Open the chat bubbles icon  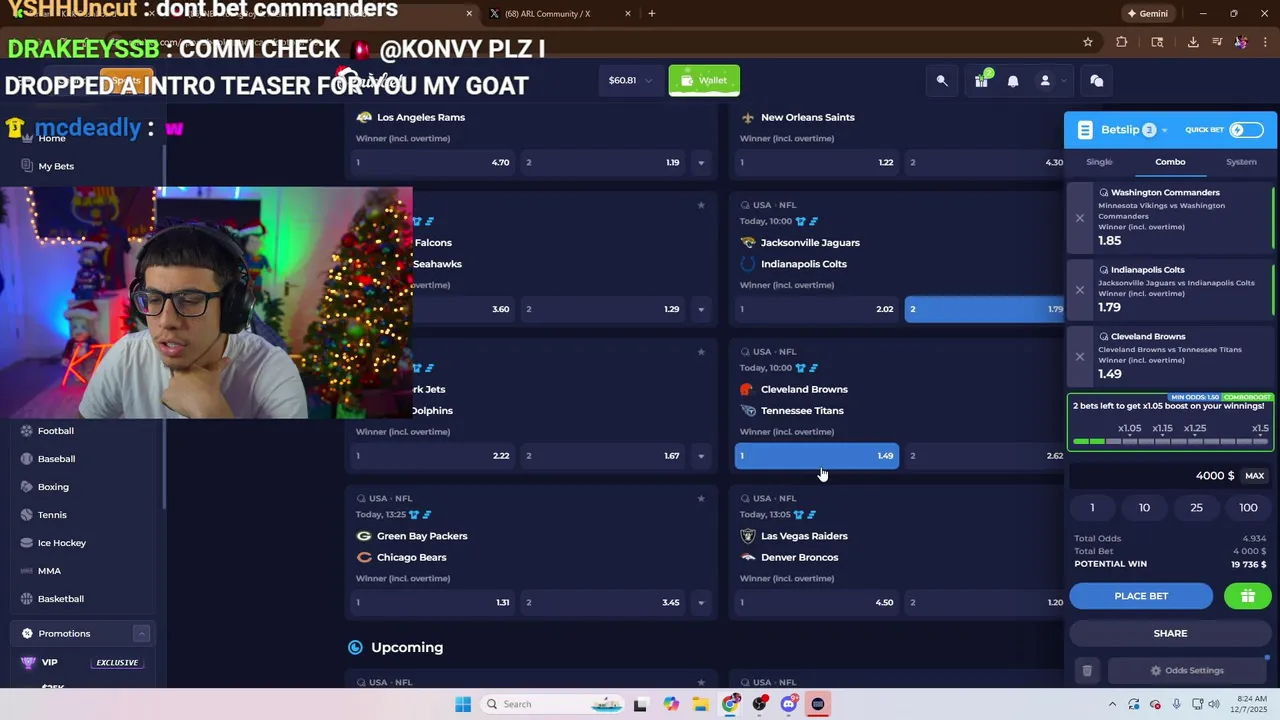pos(1097,81)
